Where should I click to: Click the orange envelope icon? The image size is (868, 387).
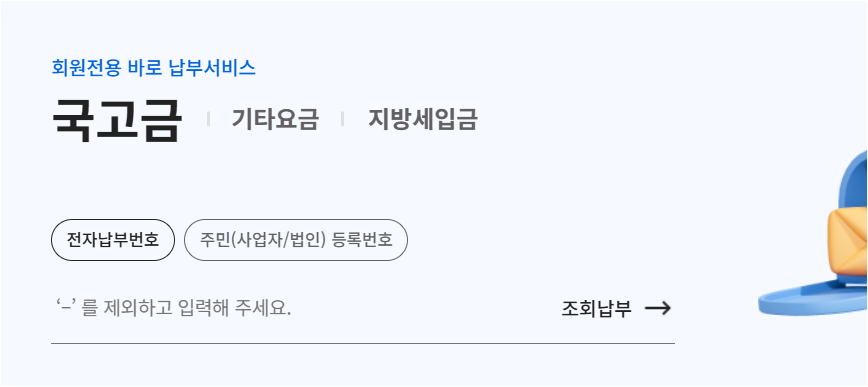[x=848, y=240]
